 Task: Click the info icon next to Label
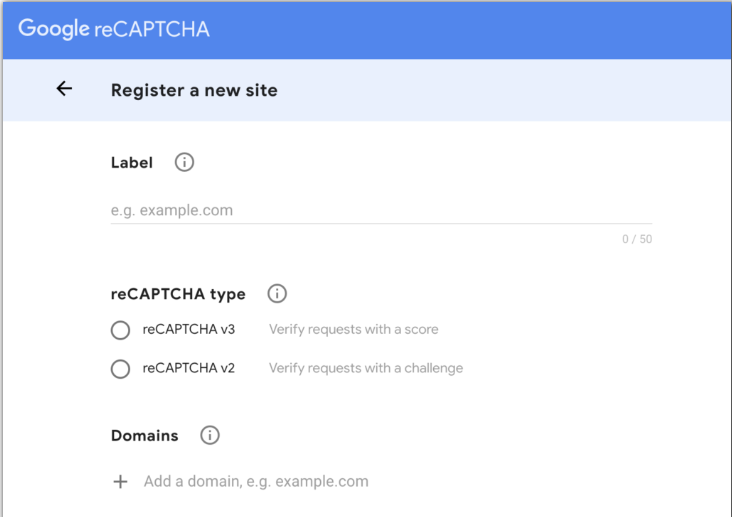click(x=184, y=162)
